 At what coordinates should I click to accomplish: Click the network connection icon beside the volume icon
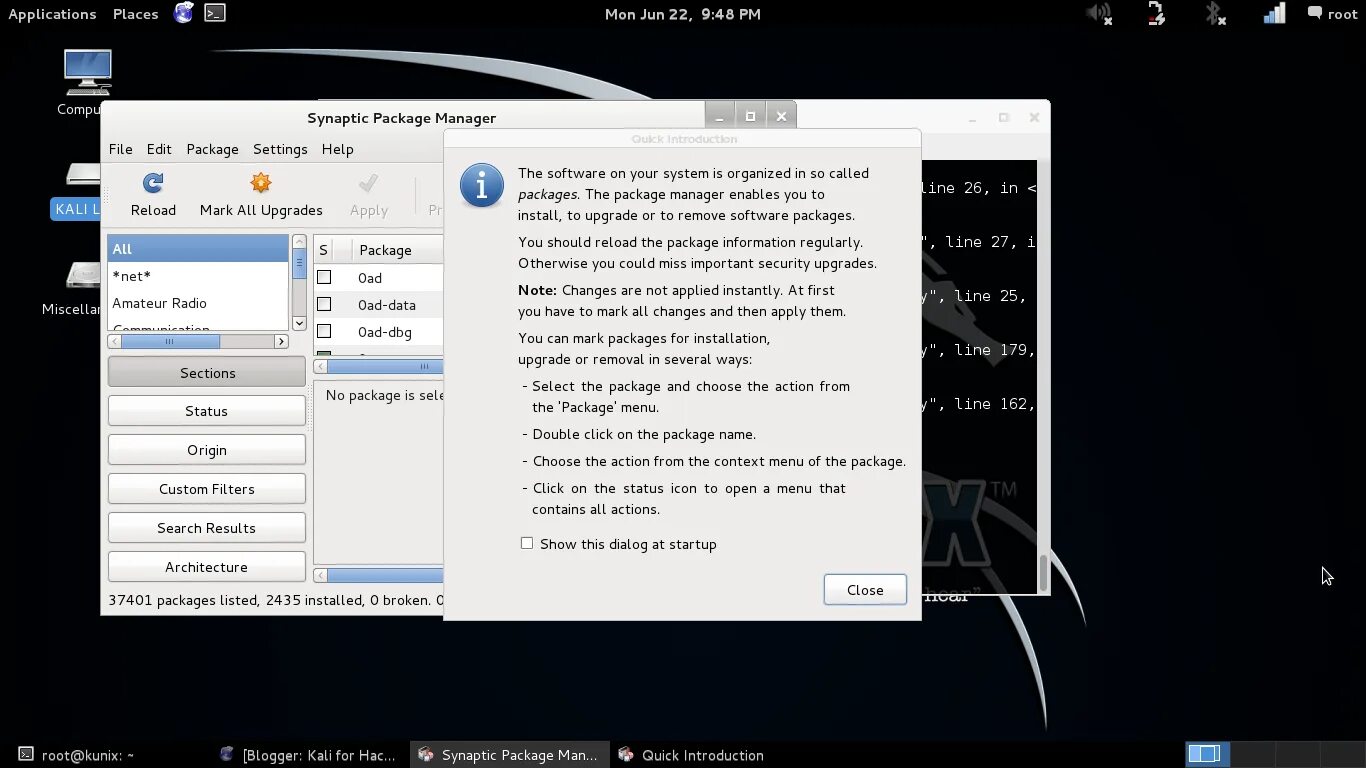pyautogui.click(x=1156, y=14)
